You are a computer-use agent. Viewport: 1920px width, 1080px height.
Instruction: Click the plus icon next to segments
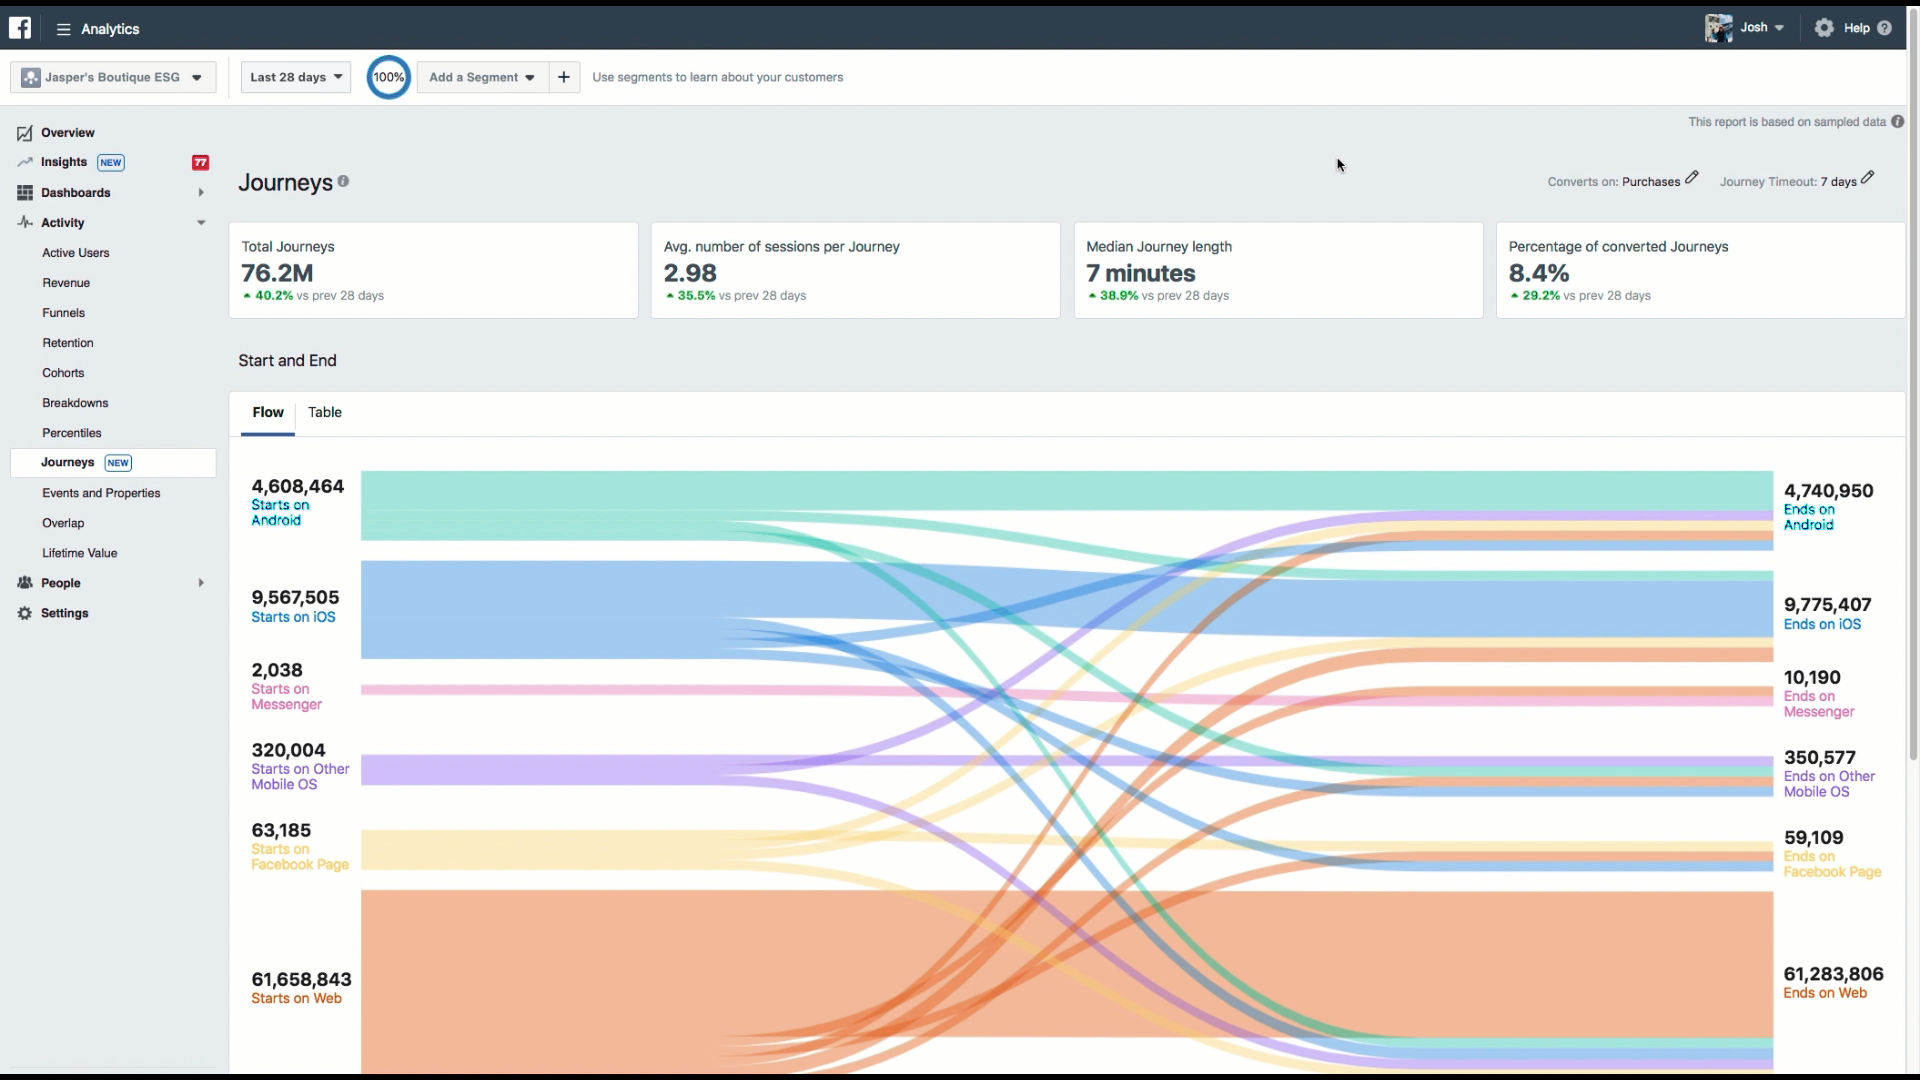click(x=563, y=76)
